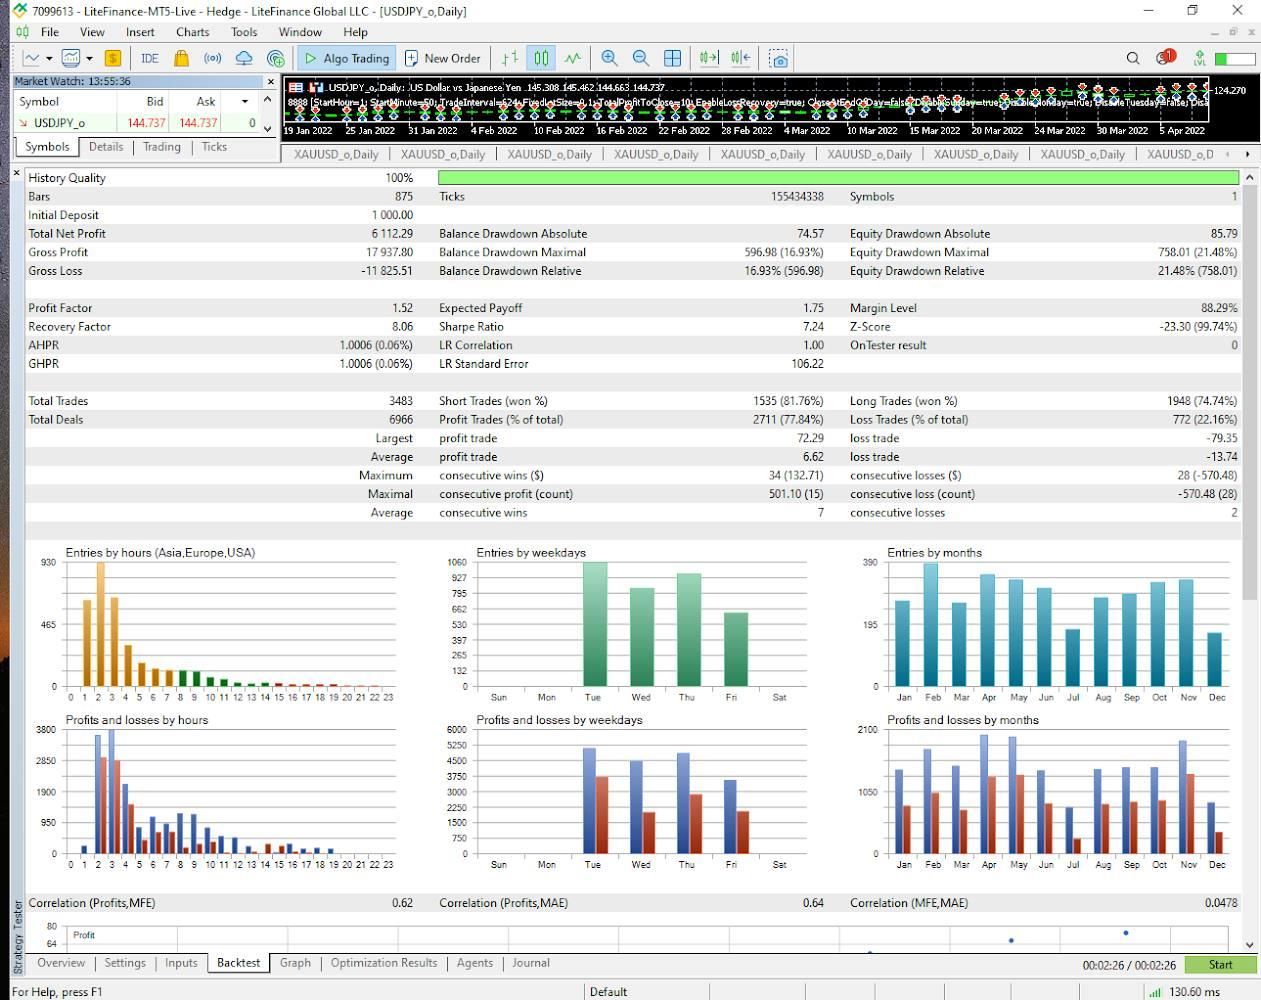Click the History Quality green progress bar

pos(838,178)
